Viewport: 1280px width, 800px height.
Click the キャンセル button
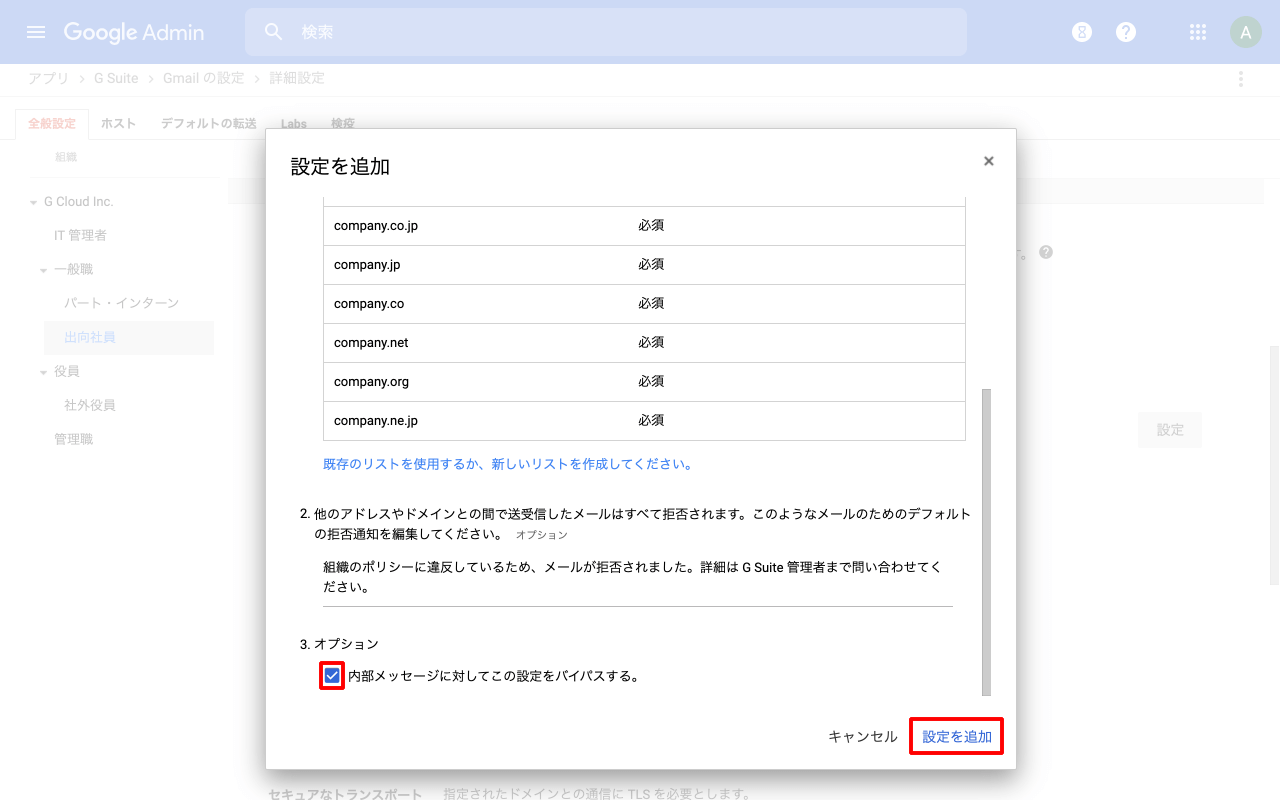coord(863,737)
